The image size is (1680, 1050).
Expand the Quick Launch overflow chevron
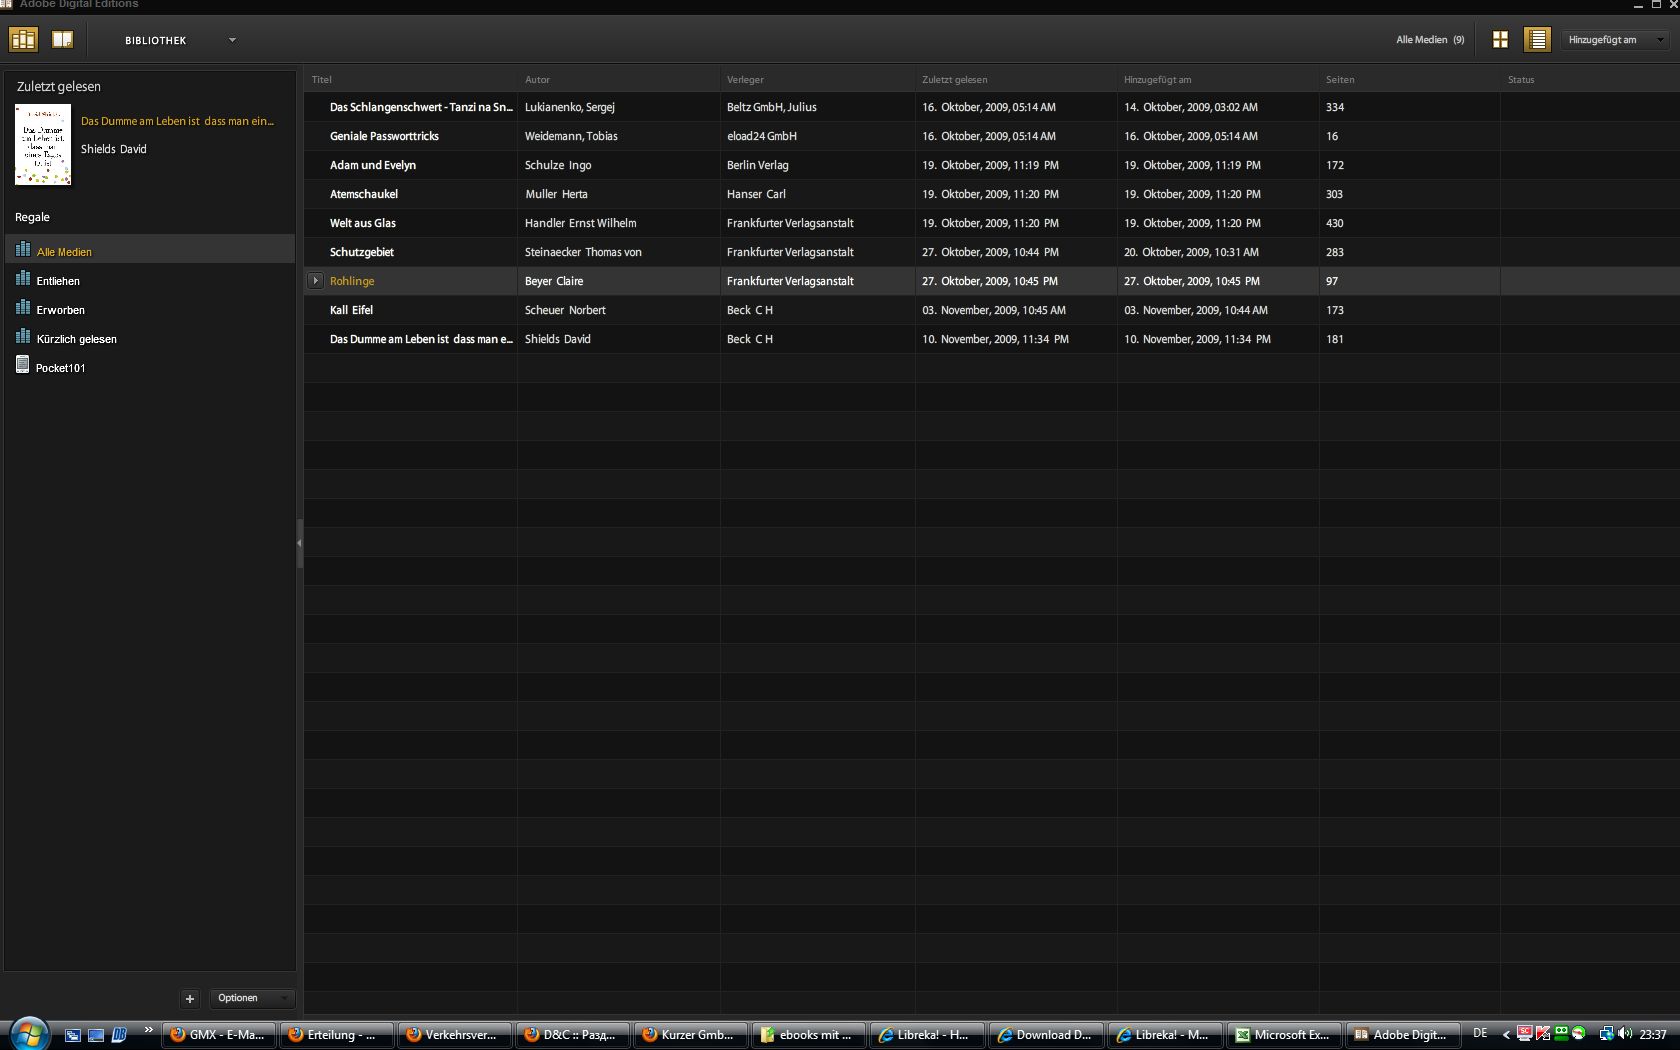point(149,1030)
